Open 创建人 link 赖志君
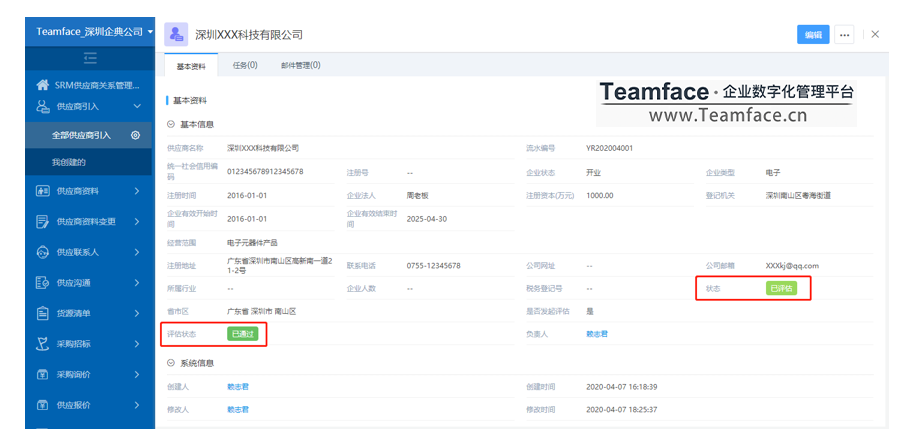Viewport: 913px width, 429px height. 238,387
